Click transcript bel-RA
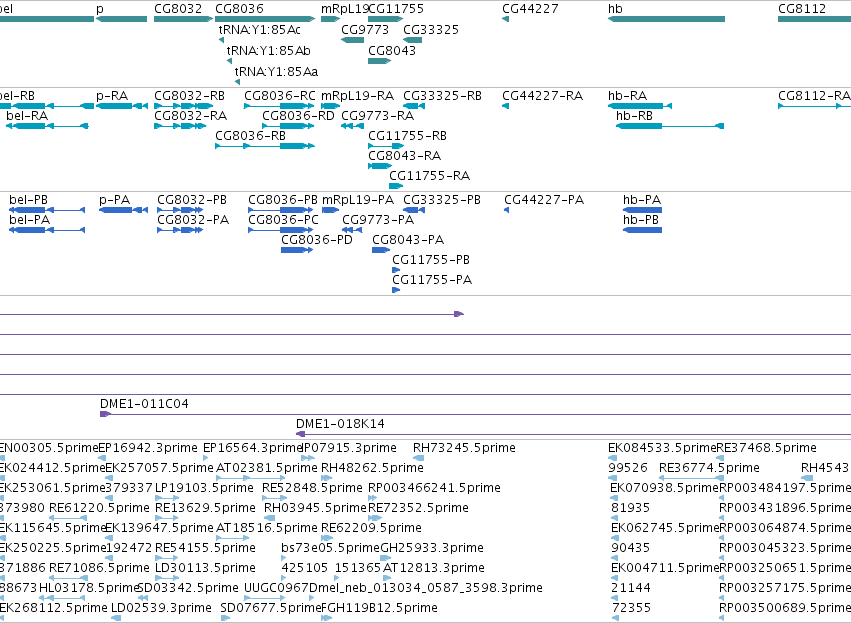Image resolution: width=851 pixels, height=623 pixels. pyautogui.click(x=47, y=126)
